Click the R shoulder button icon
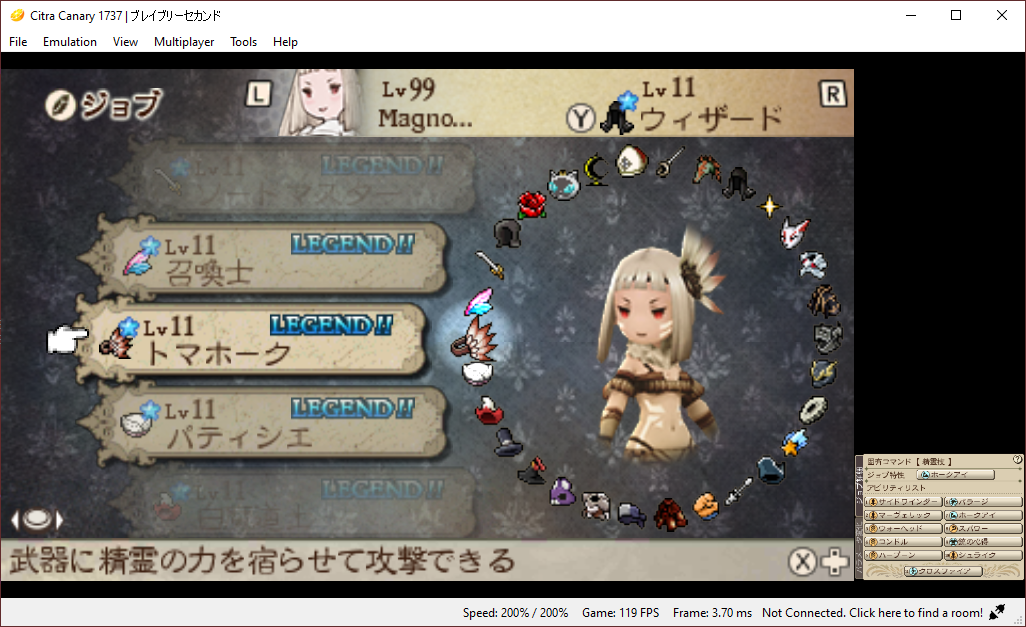Screen dimensions: 1026x627 (x=833, y=94)
